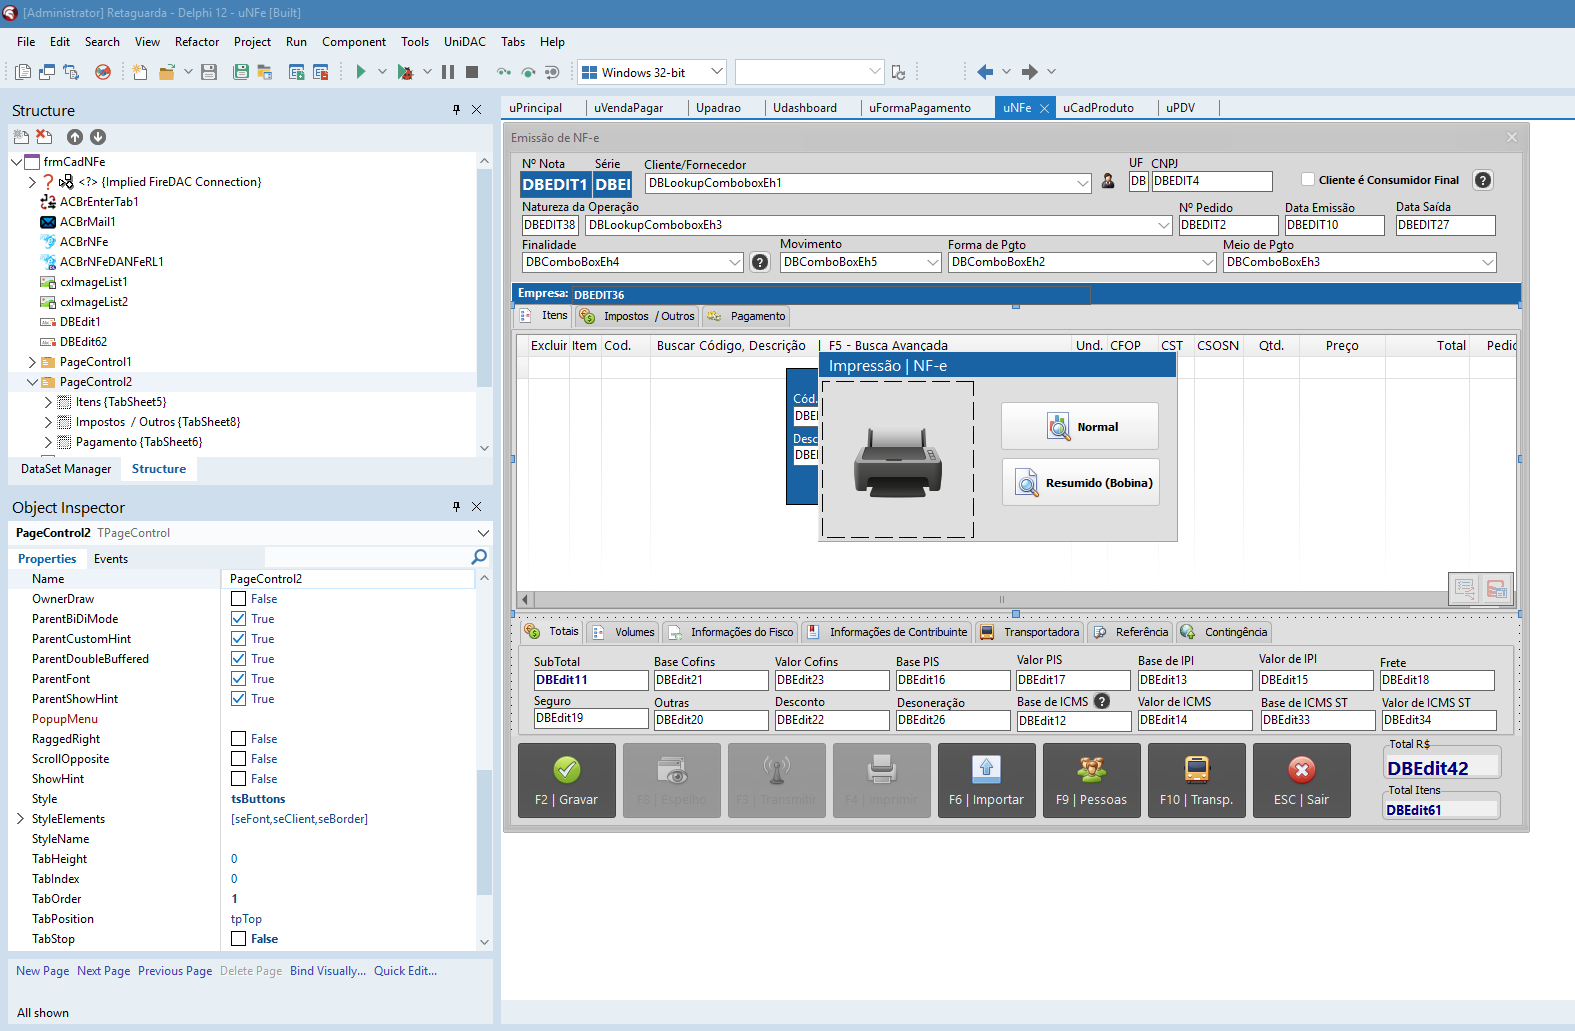This screenshot has width=1575, height=1031.
Task: Click the person icon beside Cliente/Fornecedor
Action: pyautogui.click(x=1108, y=182)
